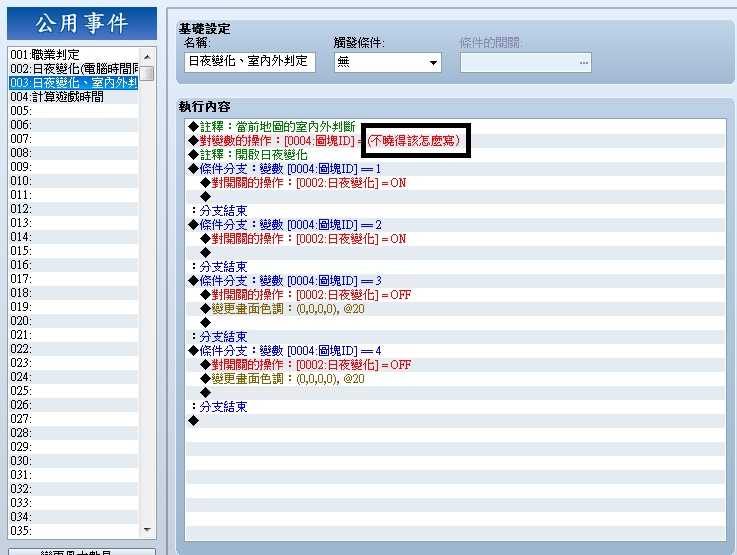Image resolution: width=737 pixels, height=555 pixels.
Task: Select common event 001:職業判定
Action: (74, 55)
